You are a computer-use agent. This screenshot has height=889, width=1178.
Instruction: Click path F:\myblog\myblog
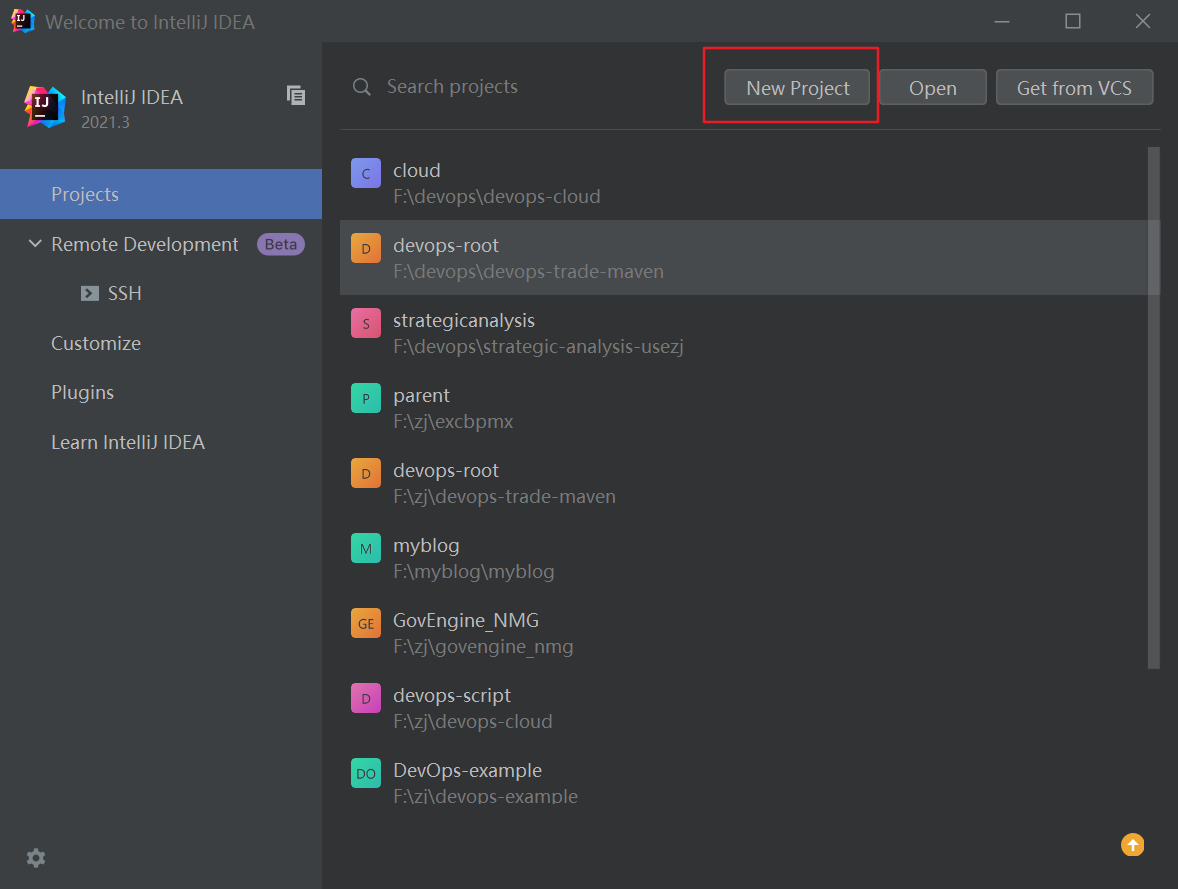473,572
